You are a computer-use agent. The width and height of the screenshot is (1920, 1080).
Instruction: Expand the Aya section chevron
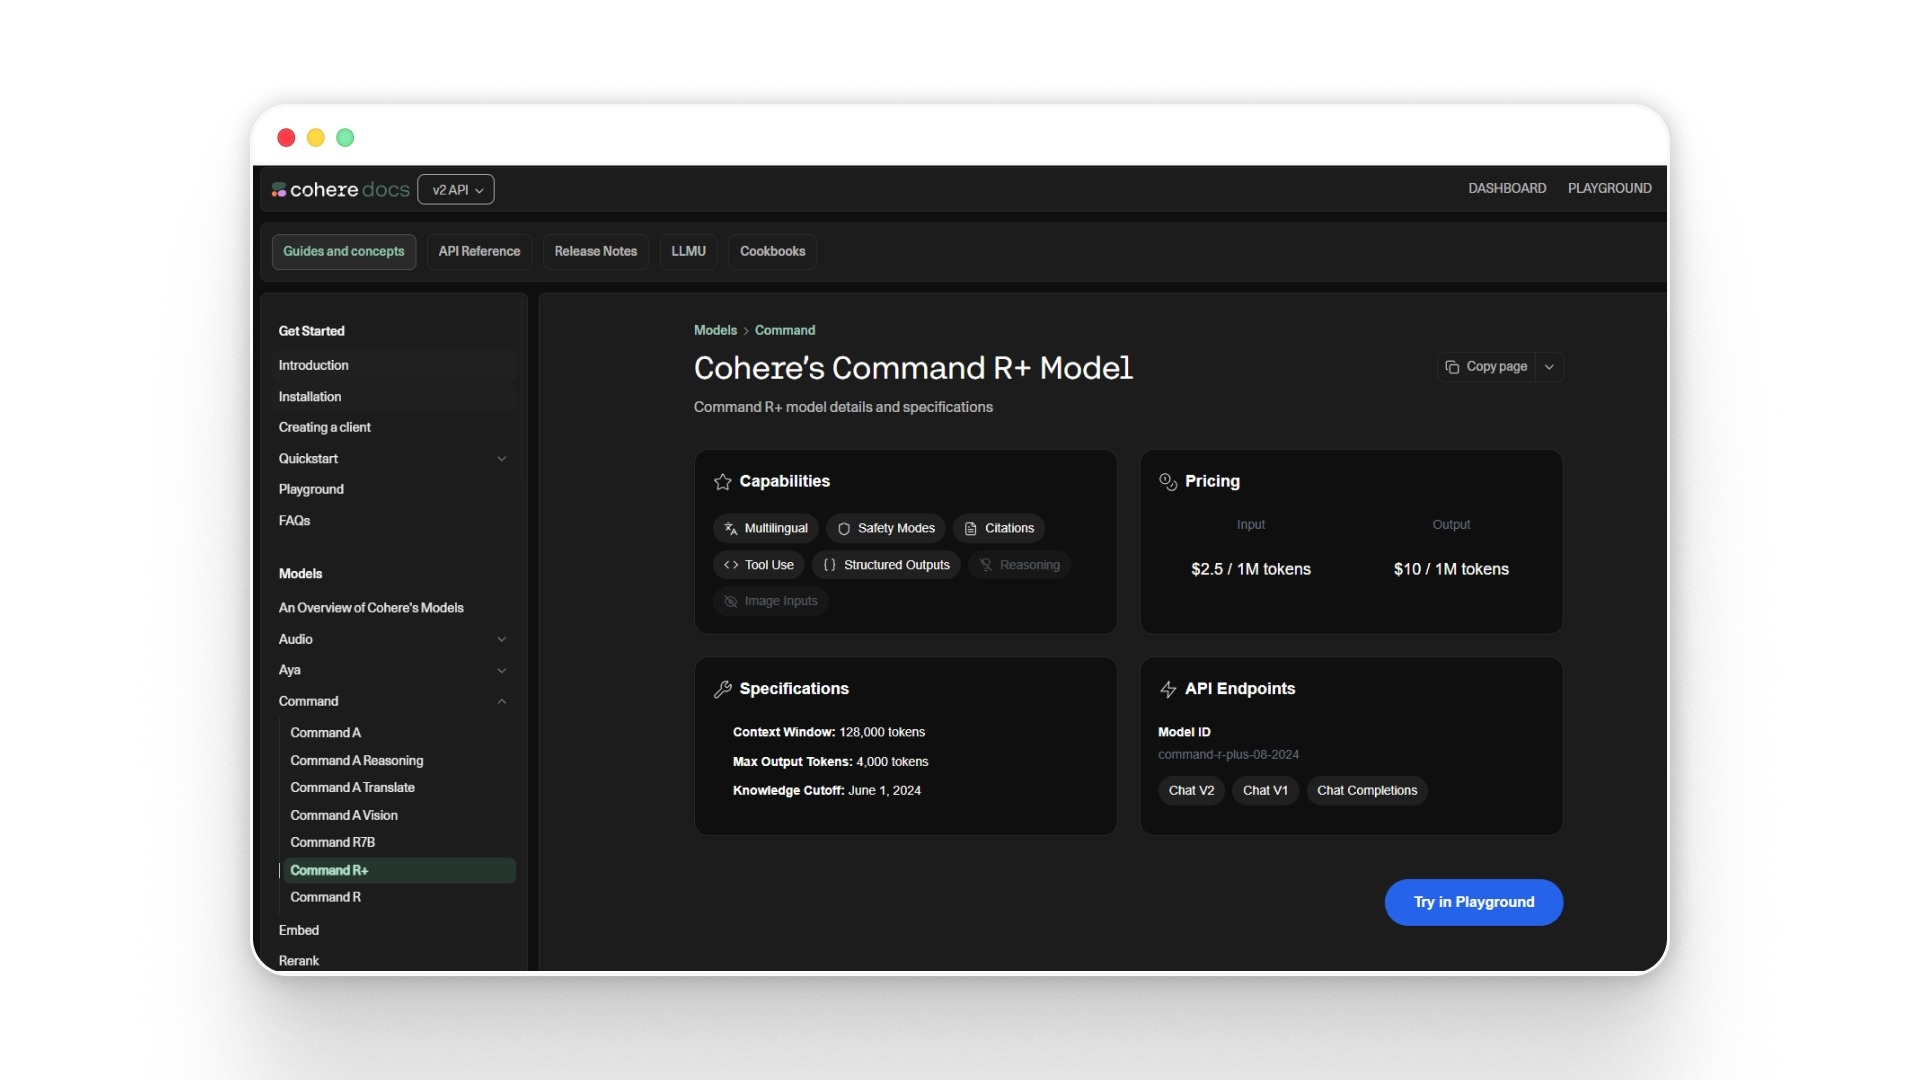[502, 670]
